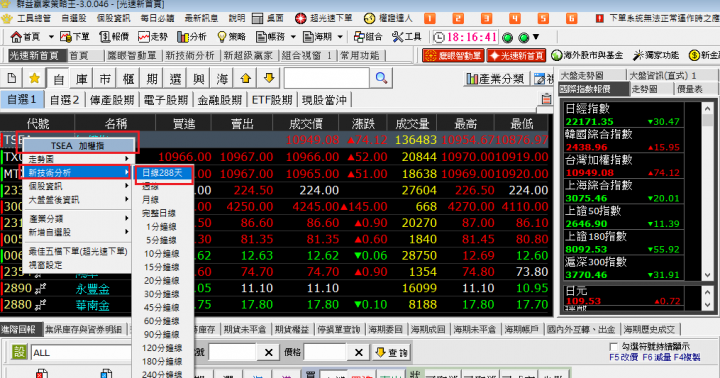This screenshot has width=720, height=378.
Task: Open the 下單 order icon
Action: [x=75, y=37]
